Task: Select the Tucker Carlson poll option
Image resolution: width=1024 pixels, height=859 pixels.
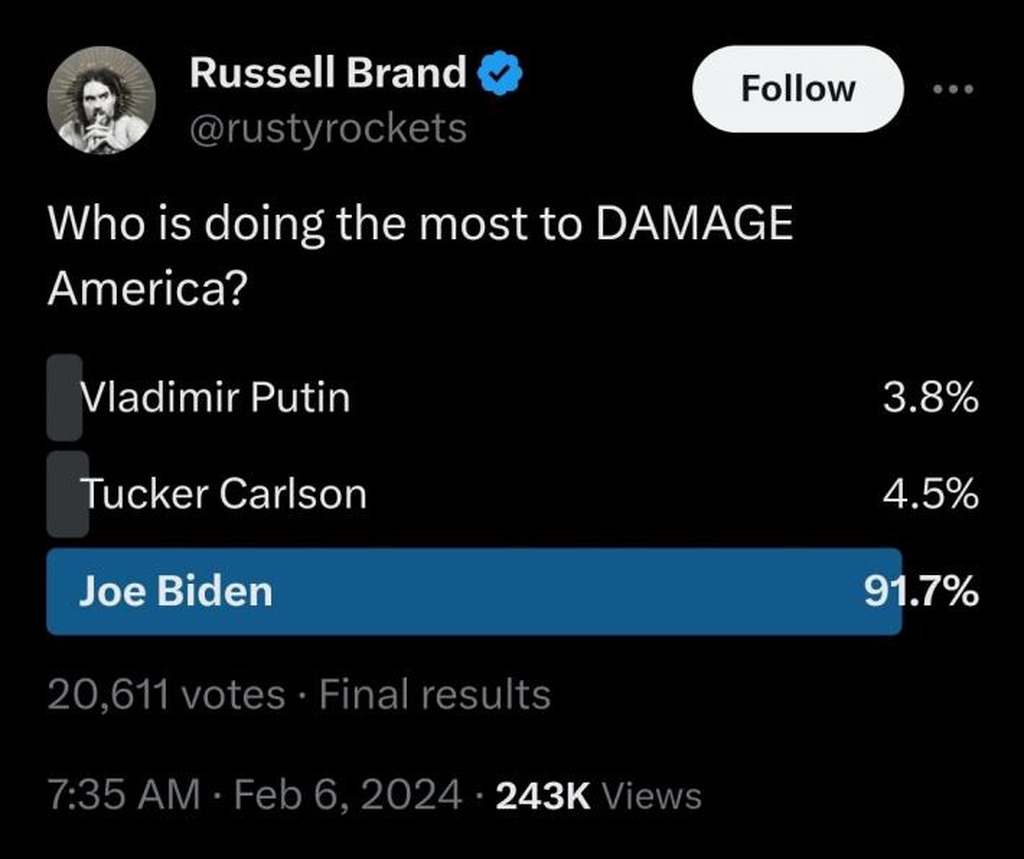Action: 224,493
